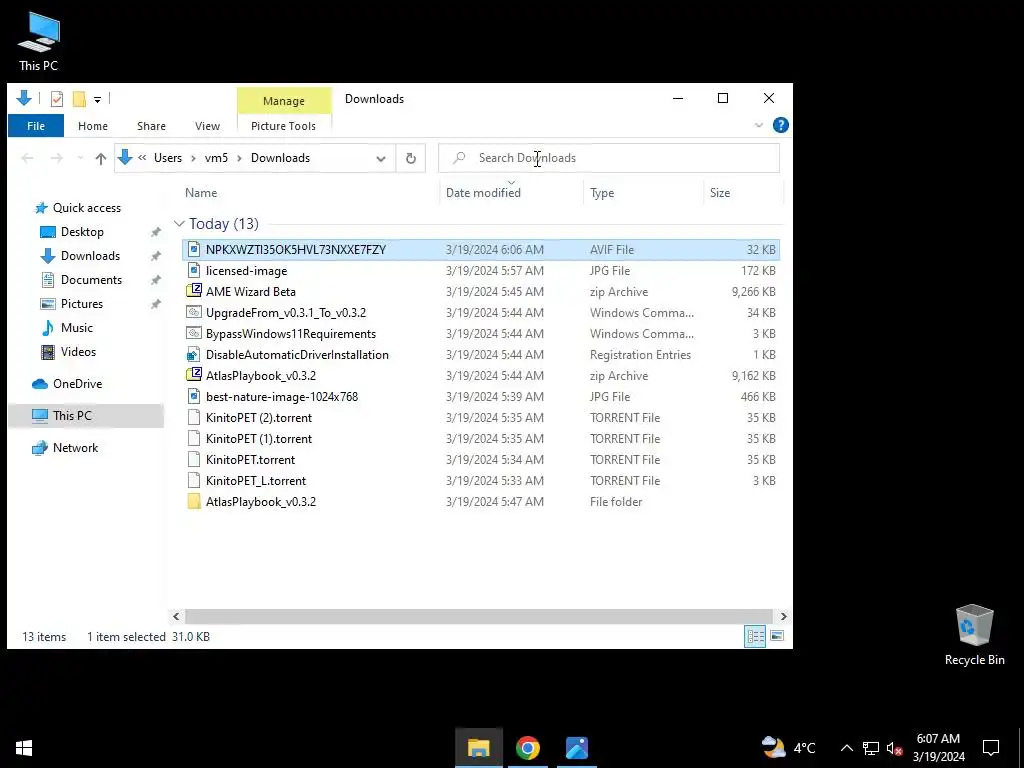Screen dimensions: 1024x768
Task: Sort by the Name column header
Action: [310, 193]
